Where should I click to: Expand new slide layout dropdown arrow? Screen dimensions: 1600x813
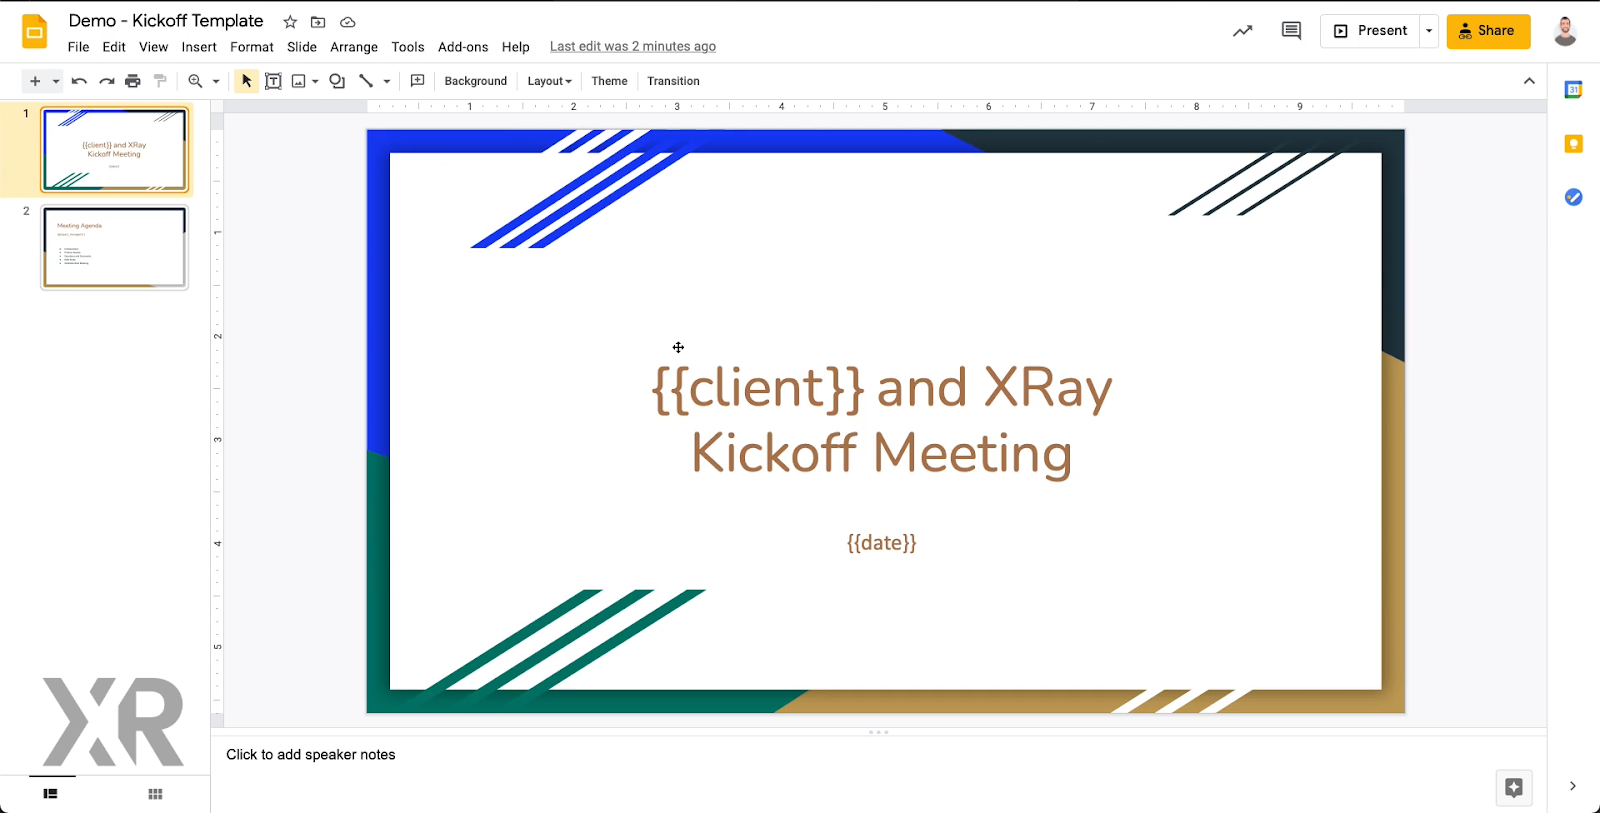(x=56, y=81)
